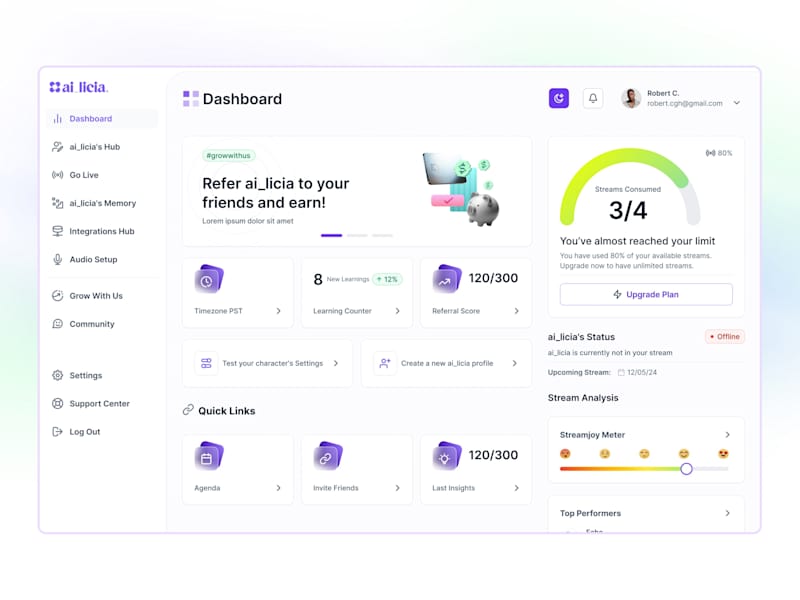Open Create a new ai_licia profile chevron
The height and width of the screenshot is (600, 800).
click(x=514, y=363)
